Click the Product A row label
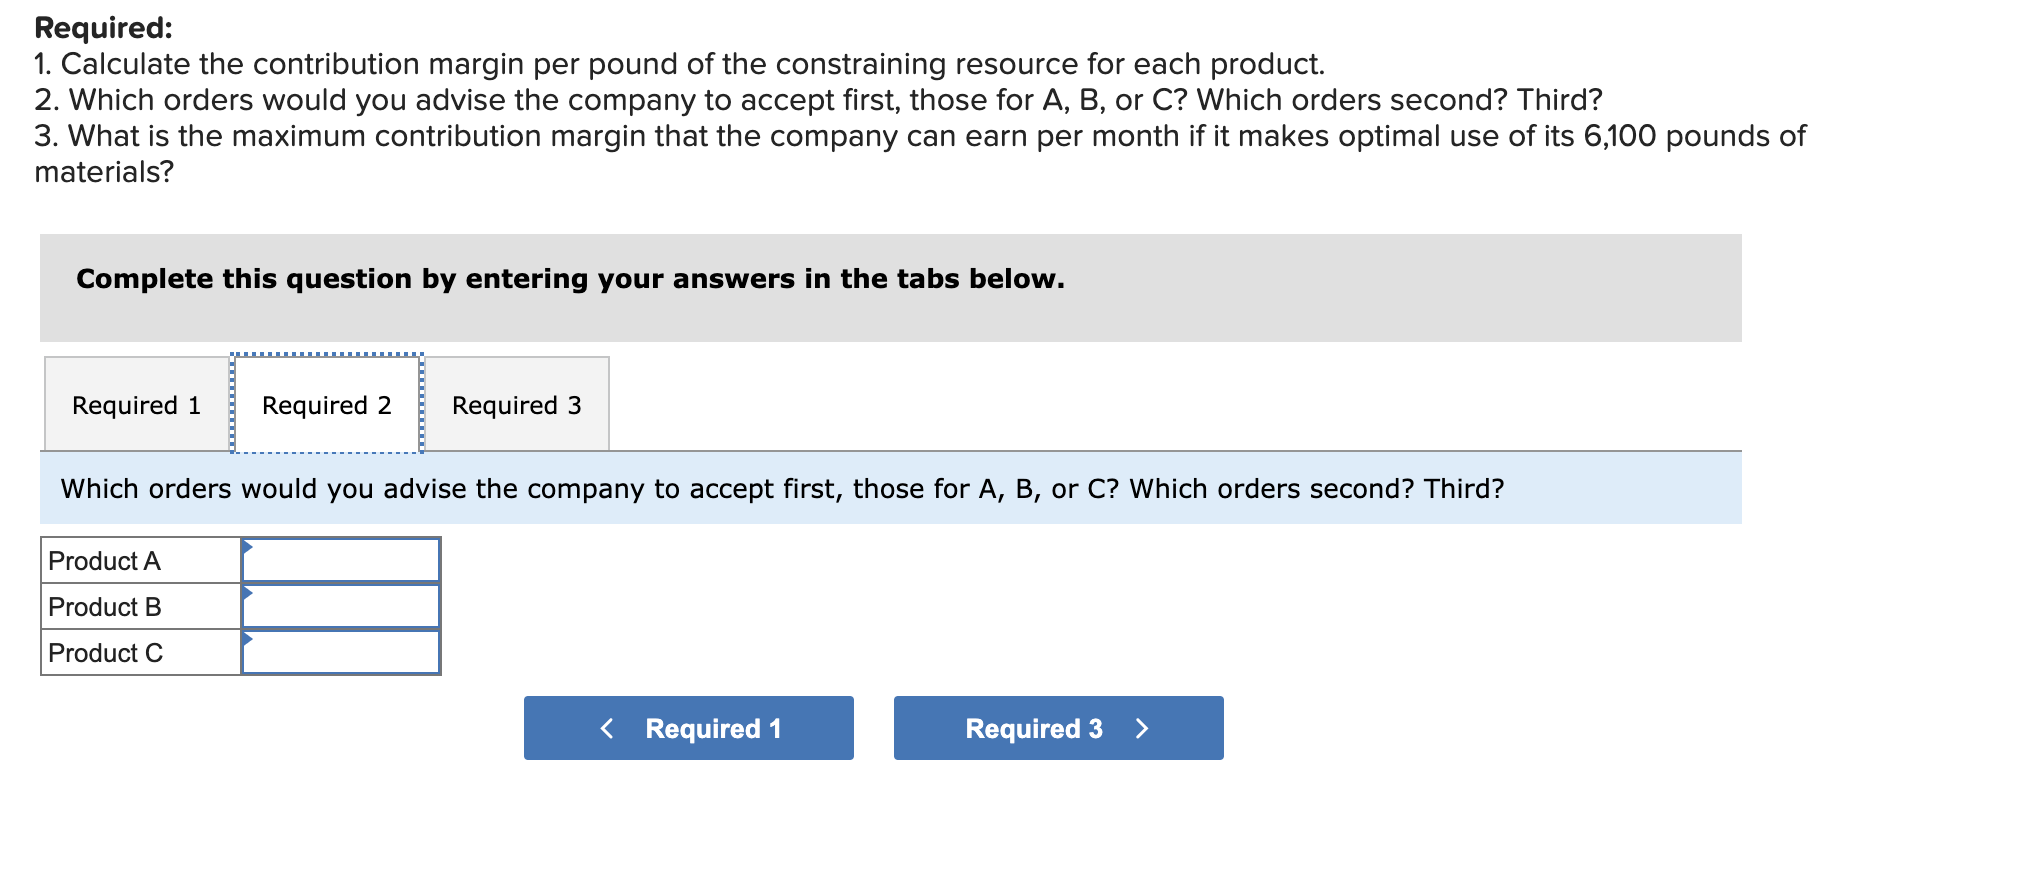 point(105,561)
